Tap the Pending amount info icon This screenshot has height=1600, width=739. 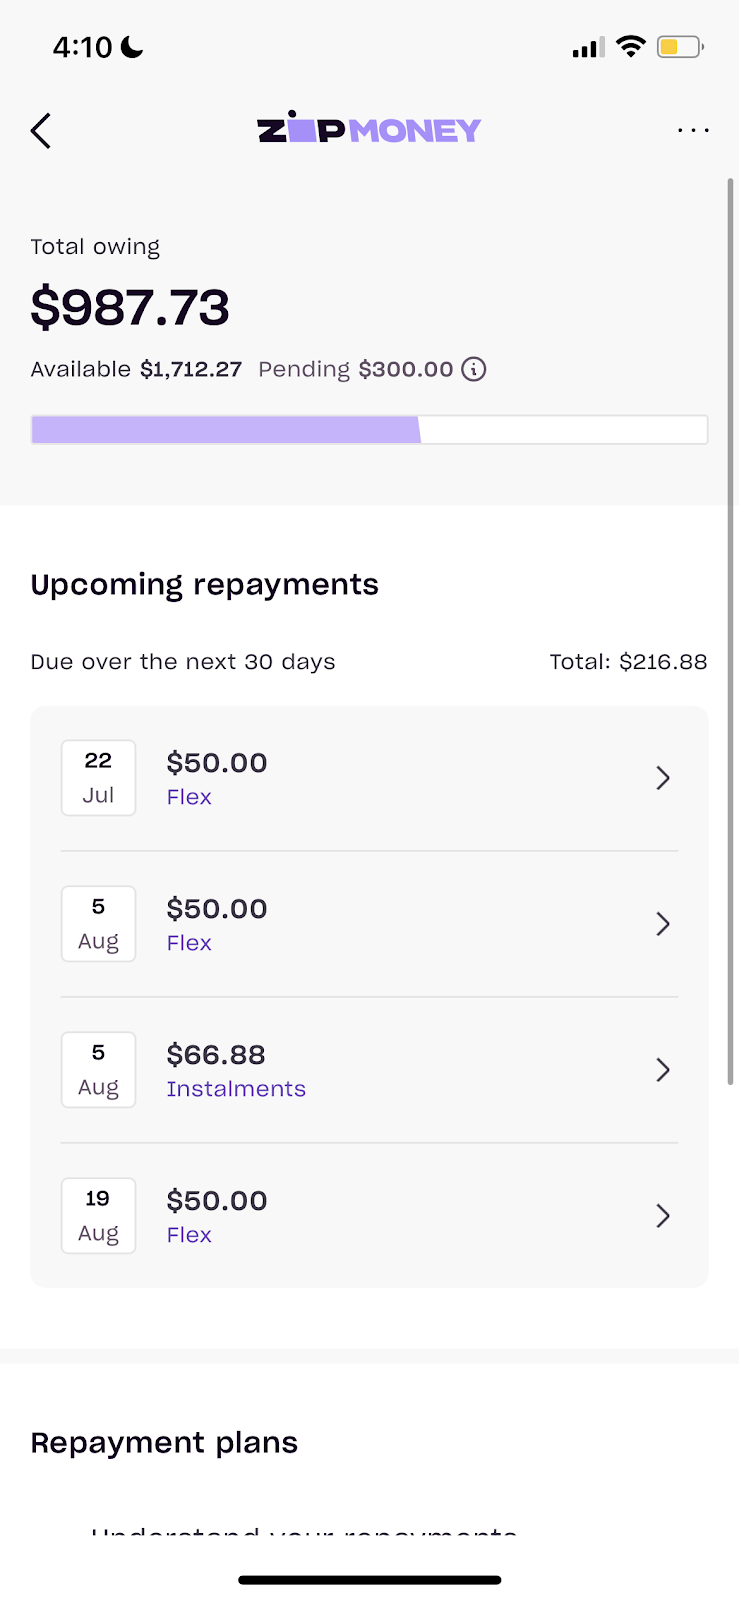(x=474, y=369)
